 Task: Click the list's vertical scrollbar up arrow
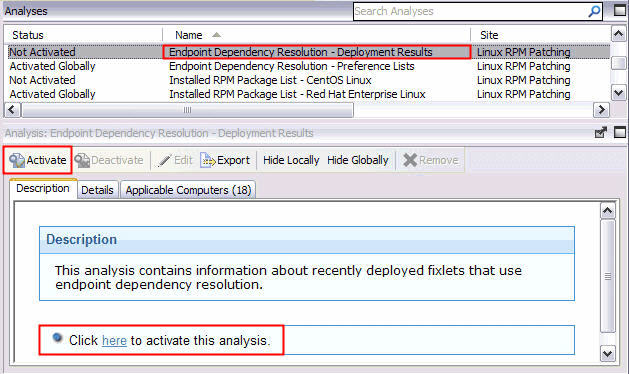click(x=619, y=34)
